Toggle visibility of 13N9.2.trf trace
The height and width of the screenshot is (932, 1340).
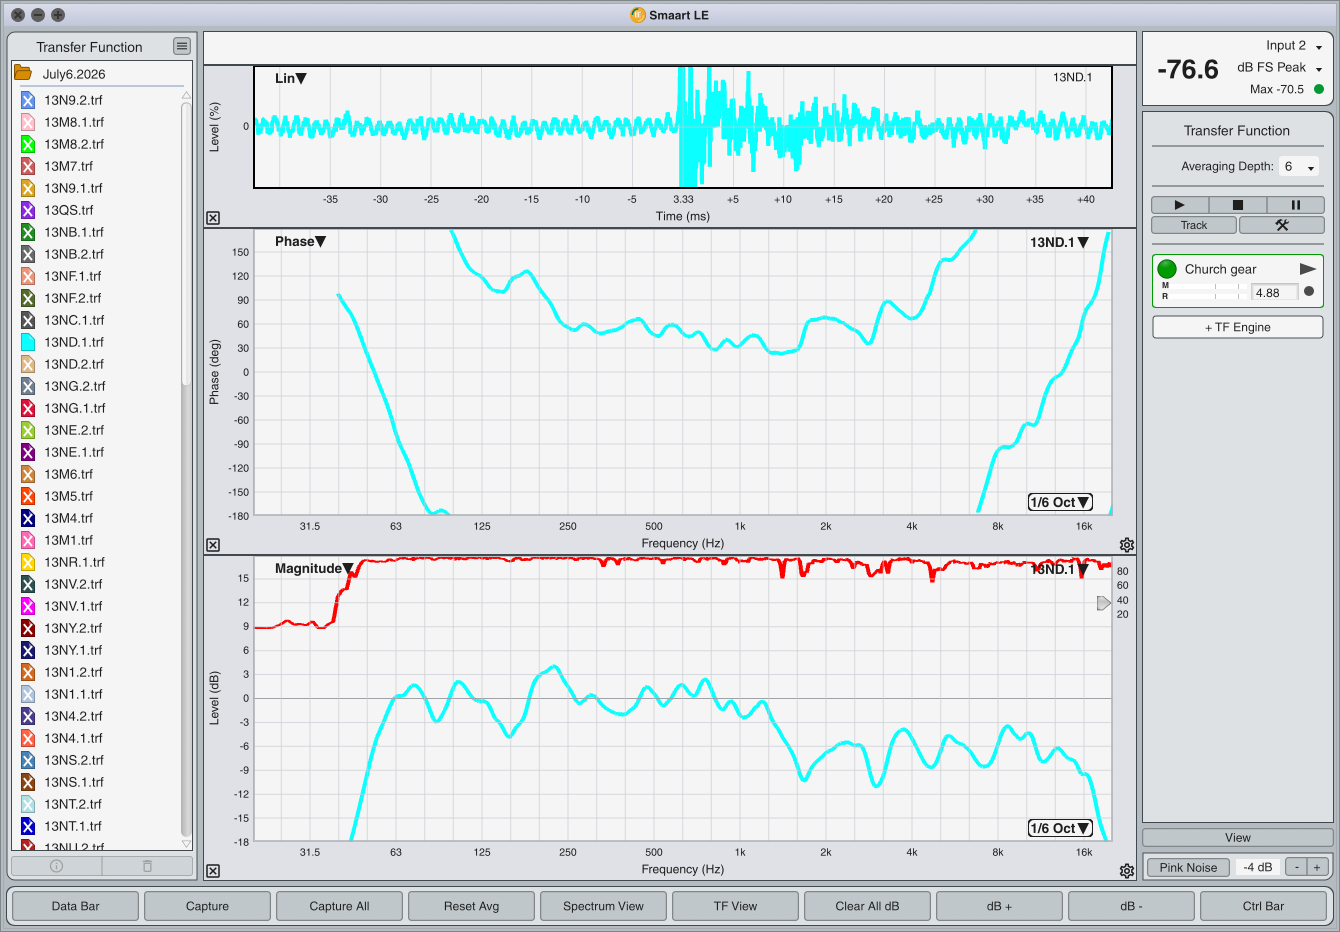click(x=28, y=100)
